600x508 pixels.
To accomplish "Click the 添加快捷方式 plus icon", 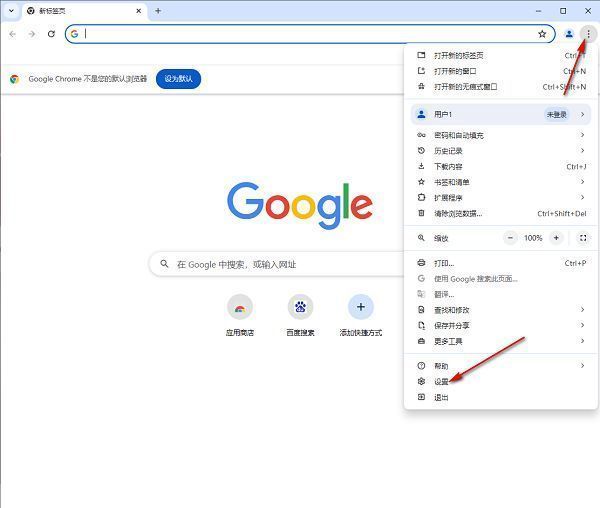I will [360, 307].
